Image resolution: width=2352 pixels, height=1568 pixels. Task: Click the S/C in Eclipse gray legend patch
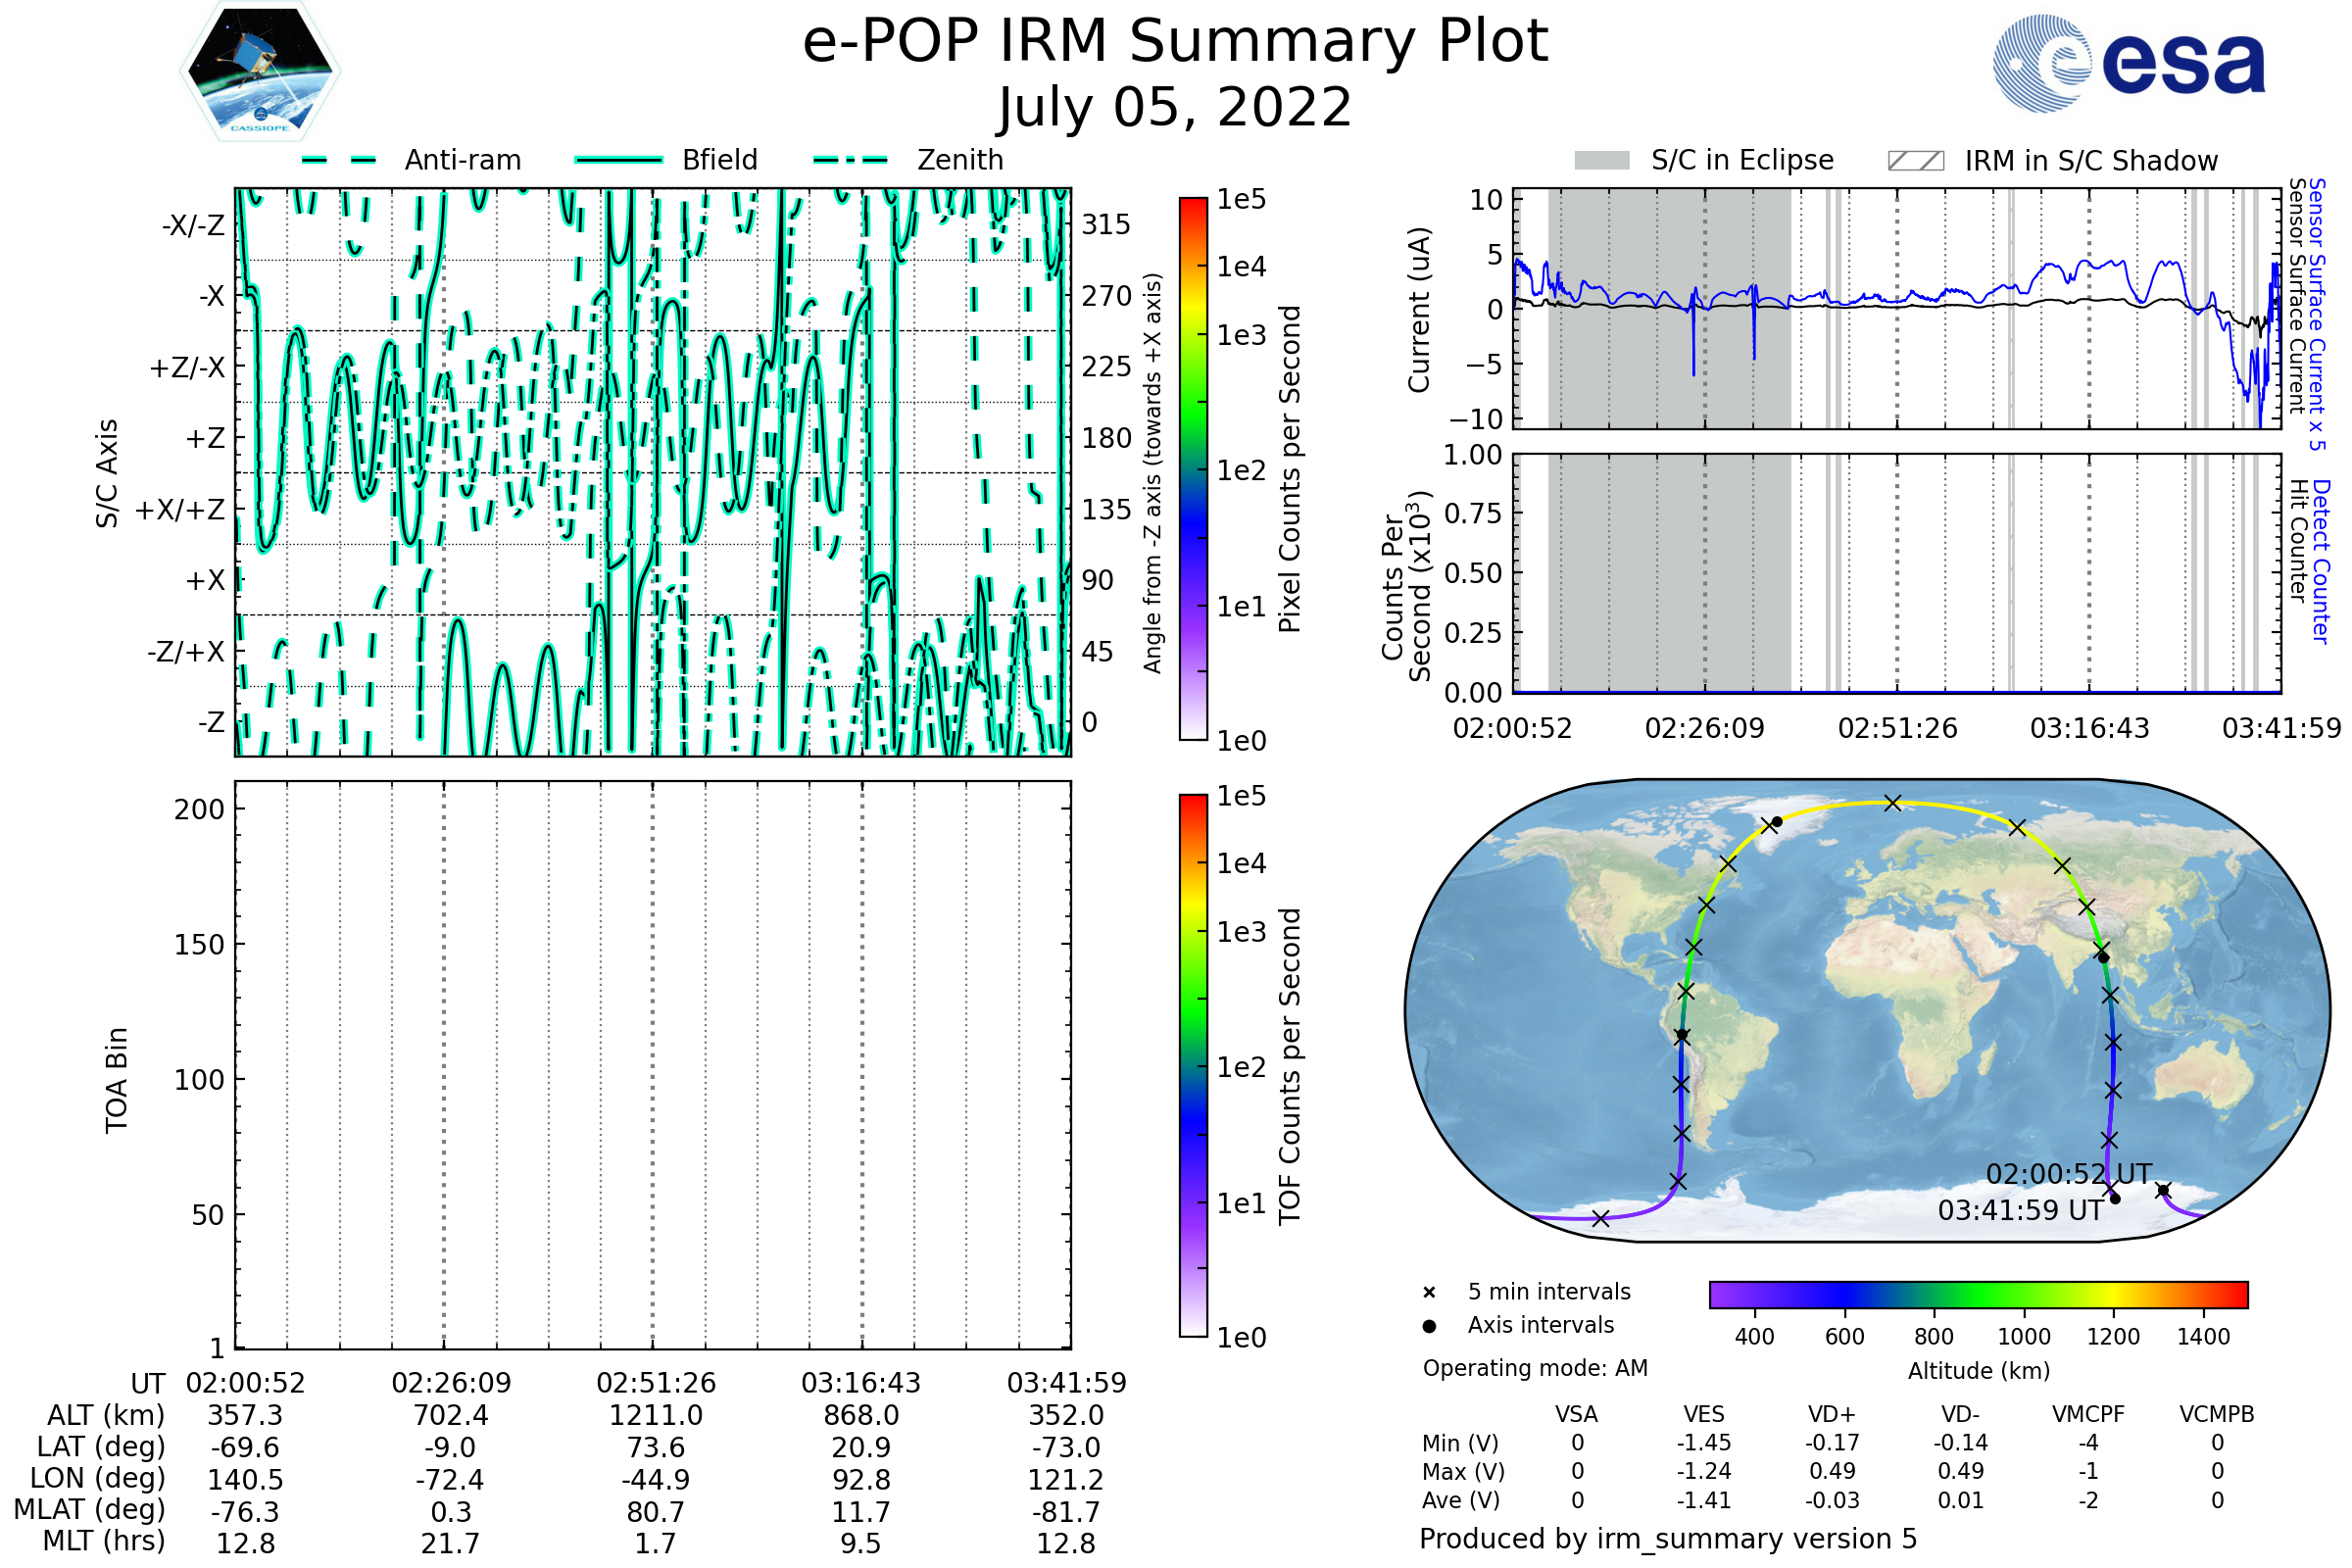[1601, 161]
